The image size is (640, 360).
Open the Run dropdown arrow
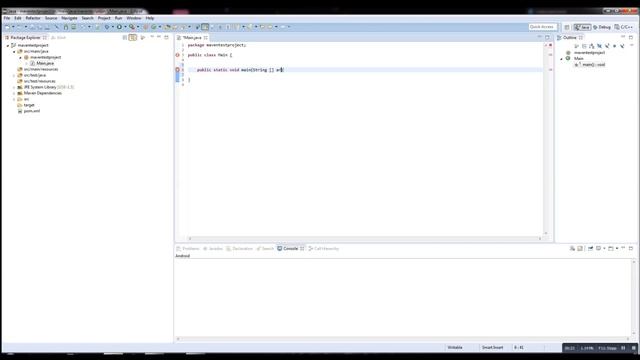click(x=125, y=27)
